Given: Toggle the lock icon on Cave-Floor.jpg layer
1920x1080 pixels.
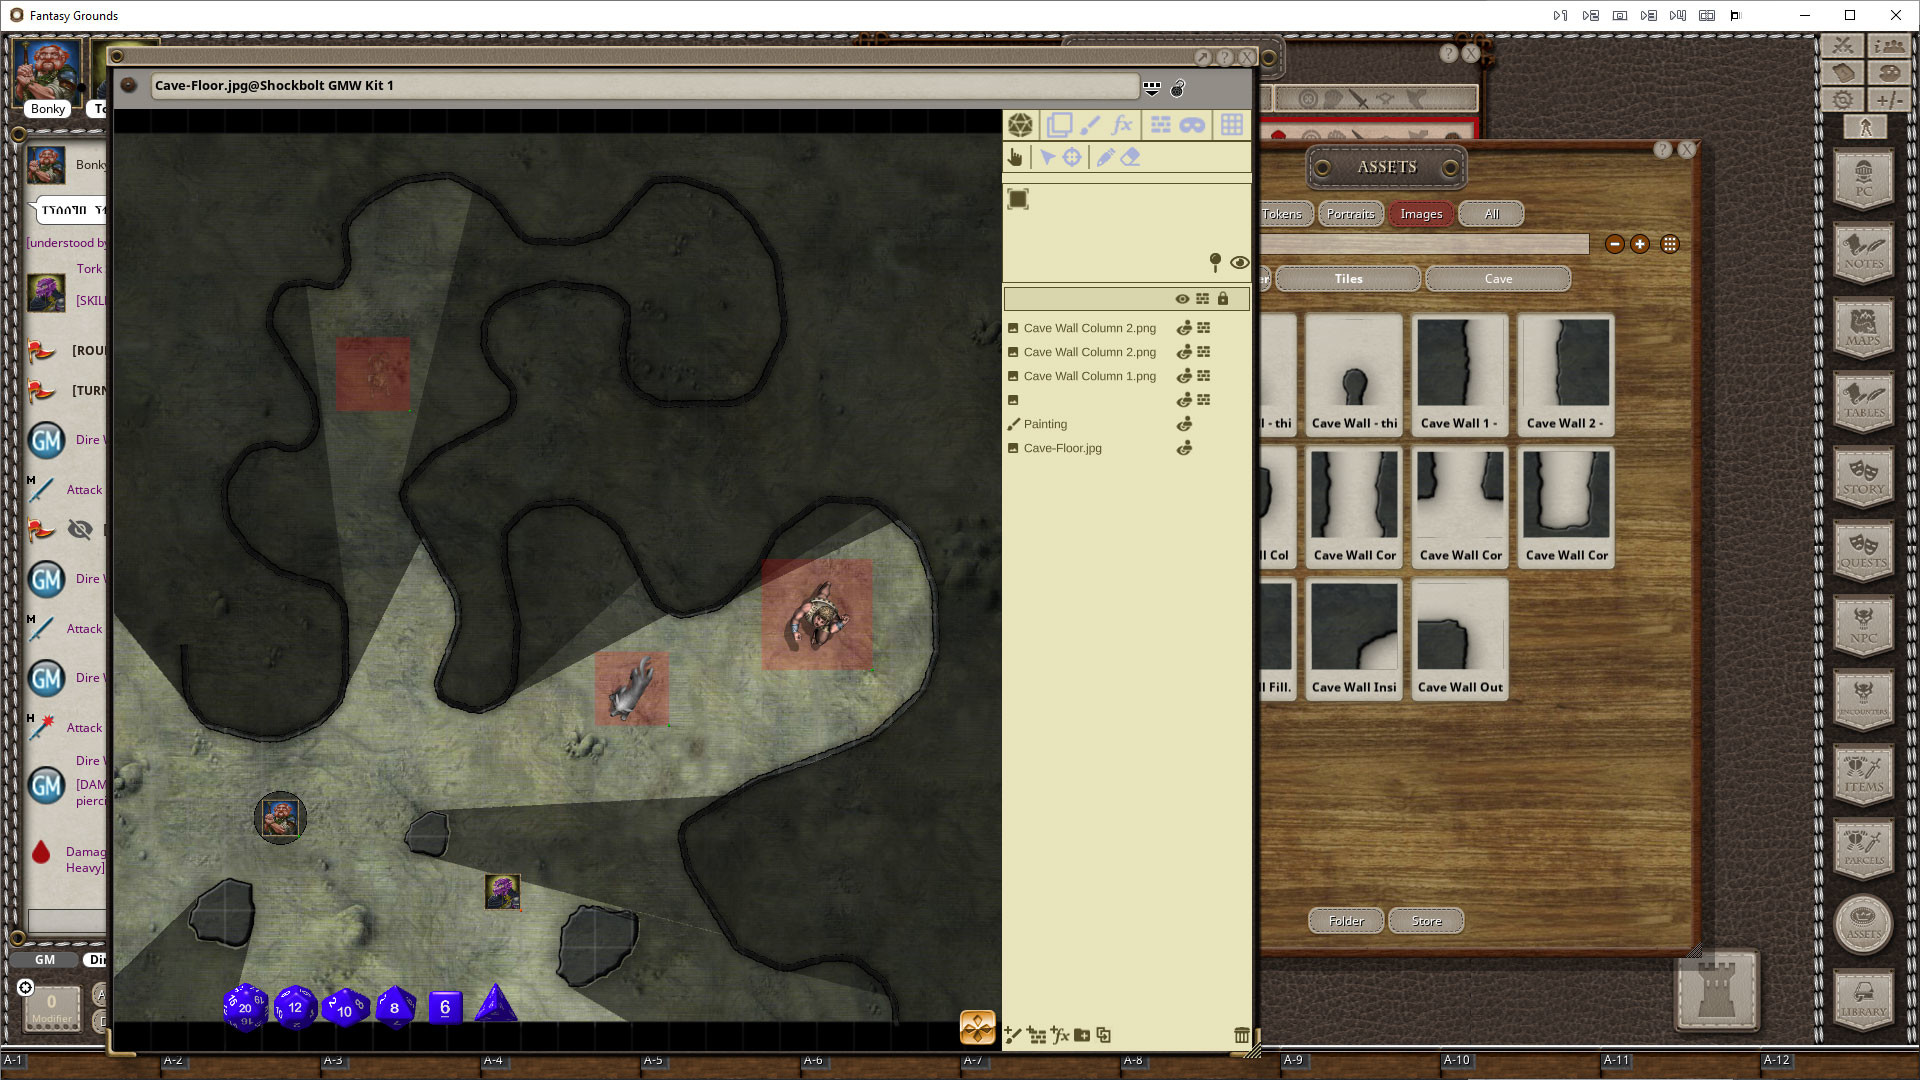Looking at the screenshot, I should pyautogui.click(x=1224, y=448).
